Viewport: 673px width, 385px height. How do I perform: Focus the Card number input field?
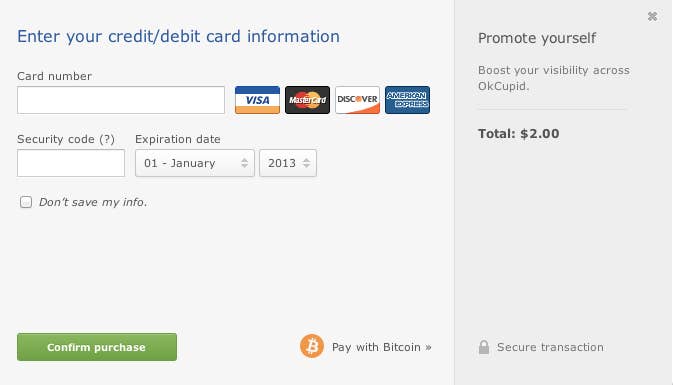[x=121, y=100]
